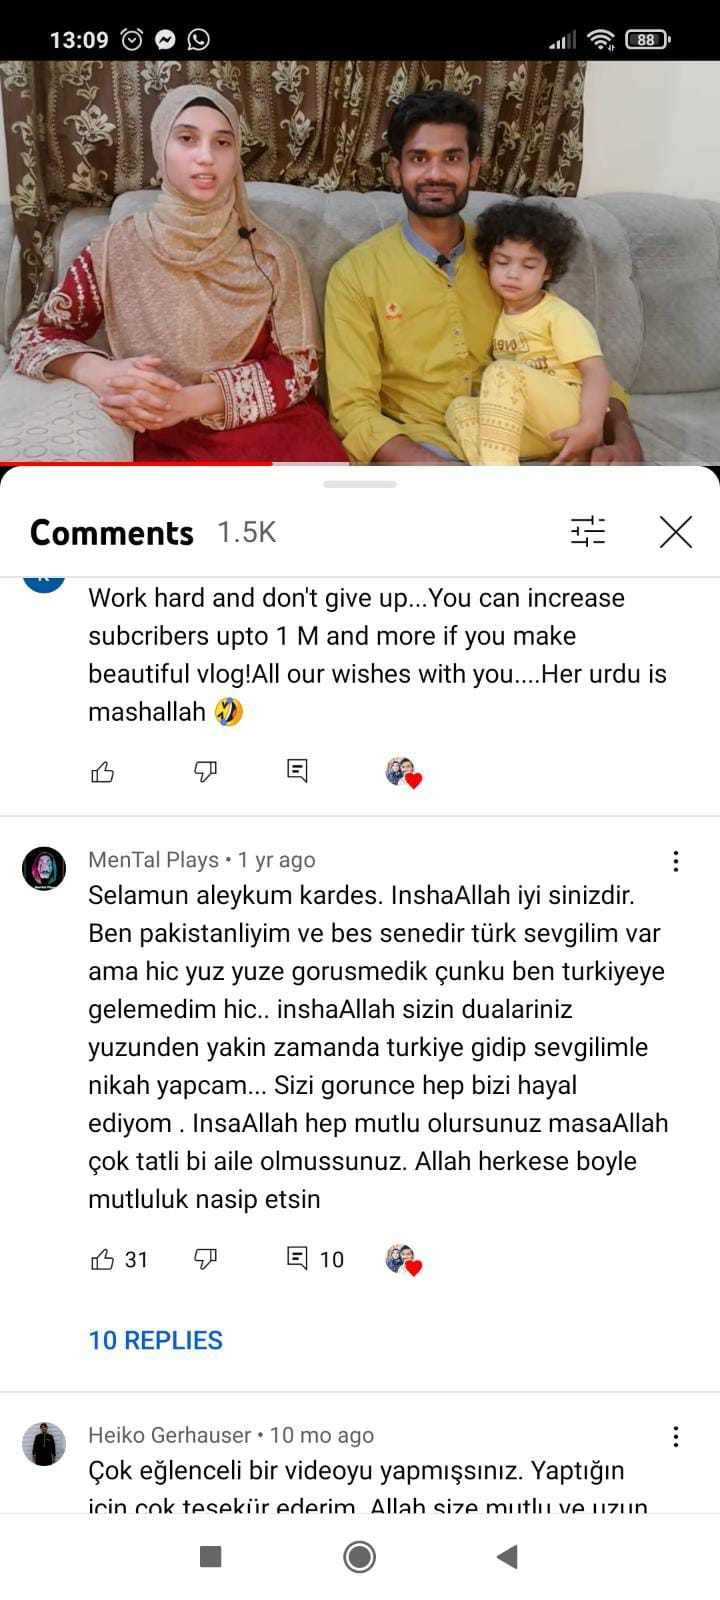The image size is (720, 1600).
Task: Expand the 10 REPLIES thread
Action: [156, 1340]
